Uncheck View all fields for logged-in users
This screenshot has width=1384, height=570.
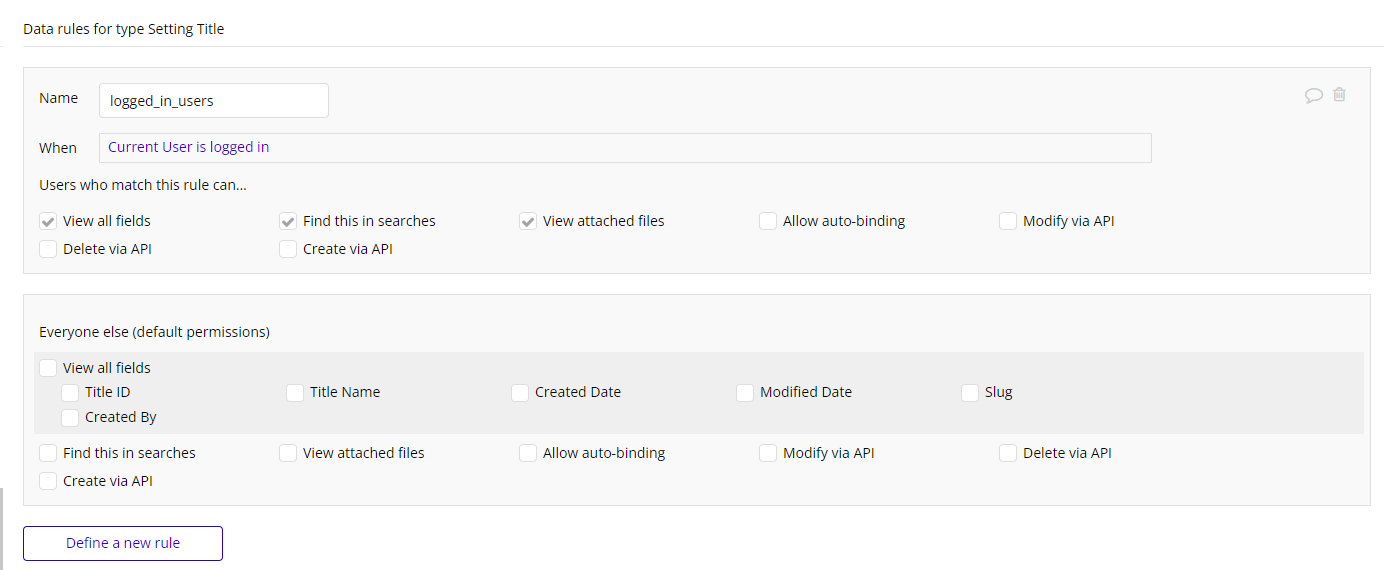(x=48, y=221)
